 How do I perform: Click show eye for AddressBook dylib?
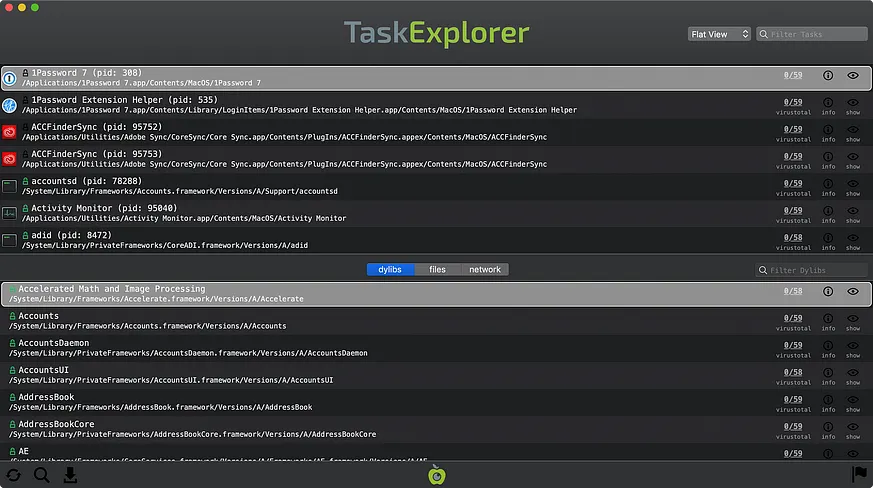[853, 399]
